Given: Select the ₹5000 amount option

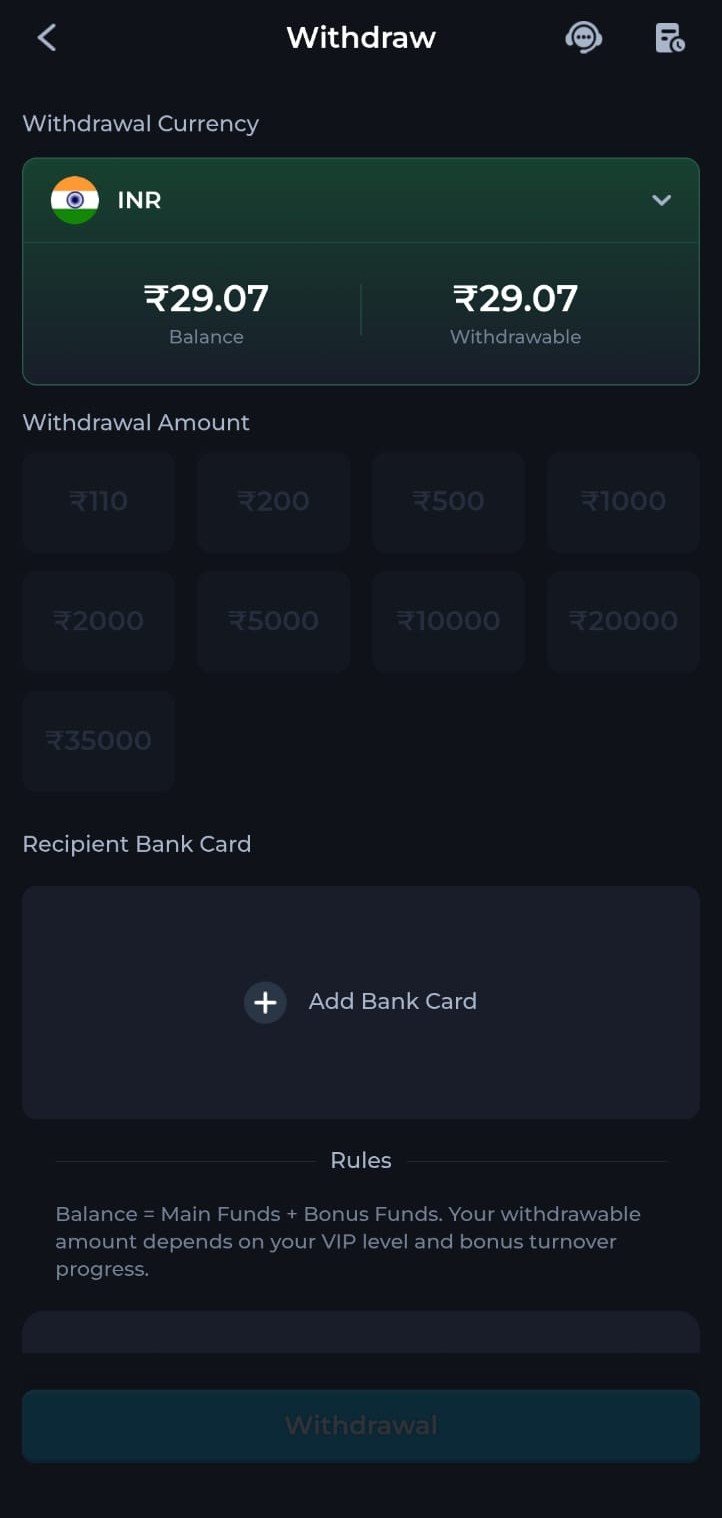Looking at the screenshot, I should pos(273,621).
